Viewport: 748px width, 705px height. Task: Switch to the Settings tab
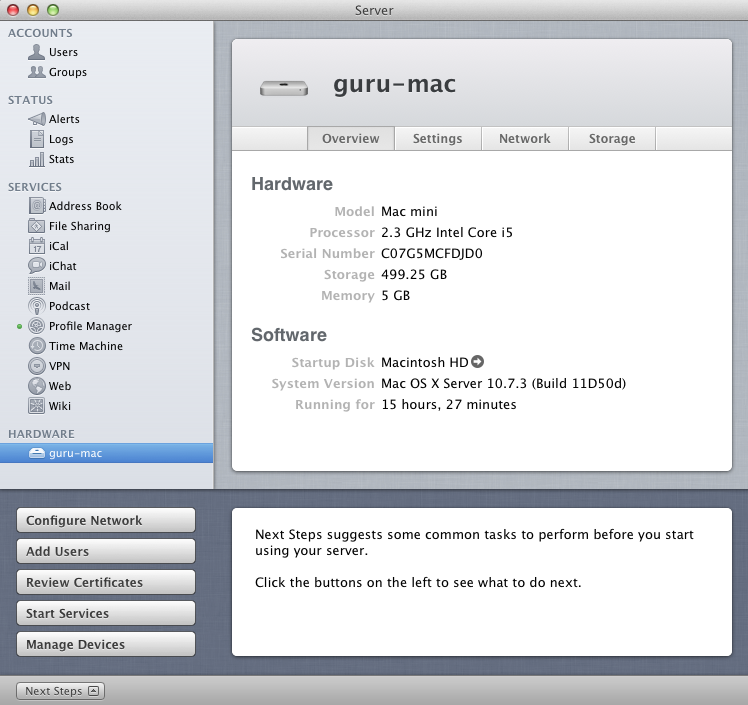pos(437,138)
